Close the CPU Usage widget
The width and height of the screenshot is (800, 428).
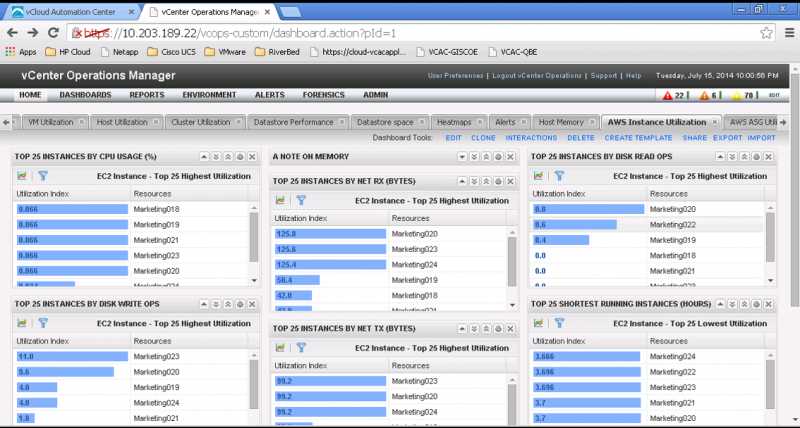point(252,157)
